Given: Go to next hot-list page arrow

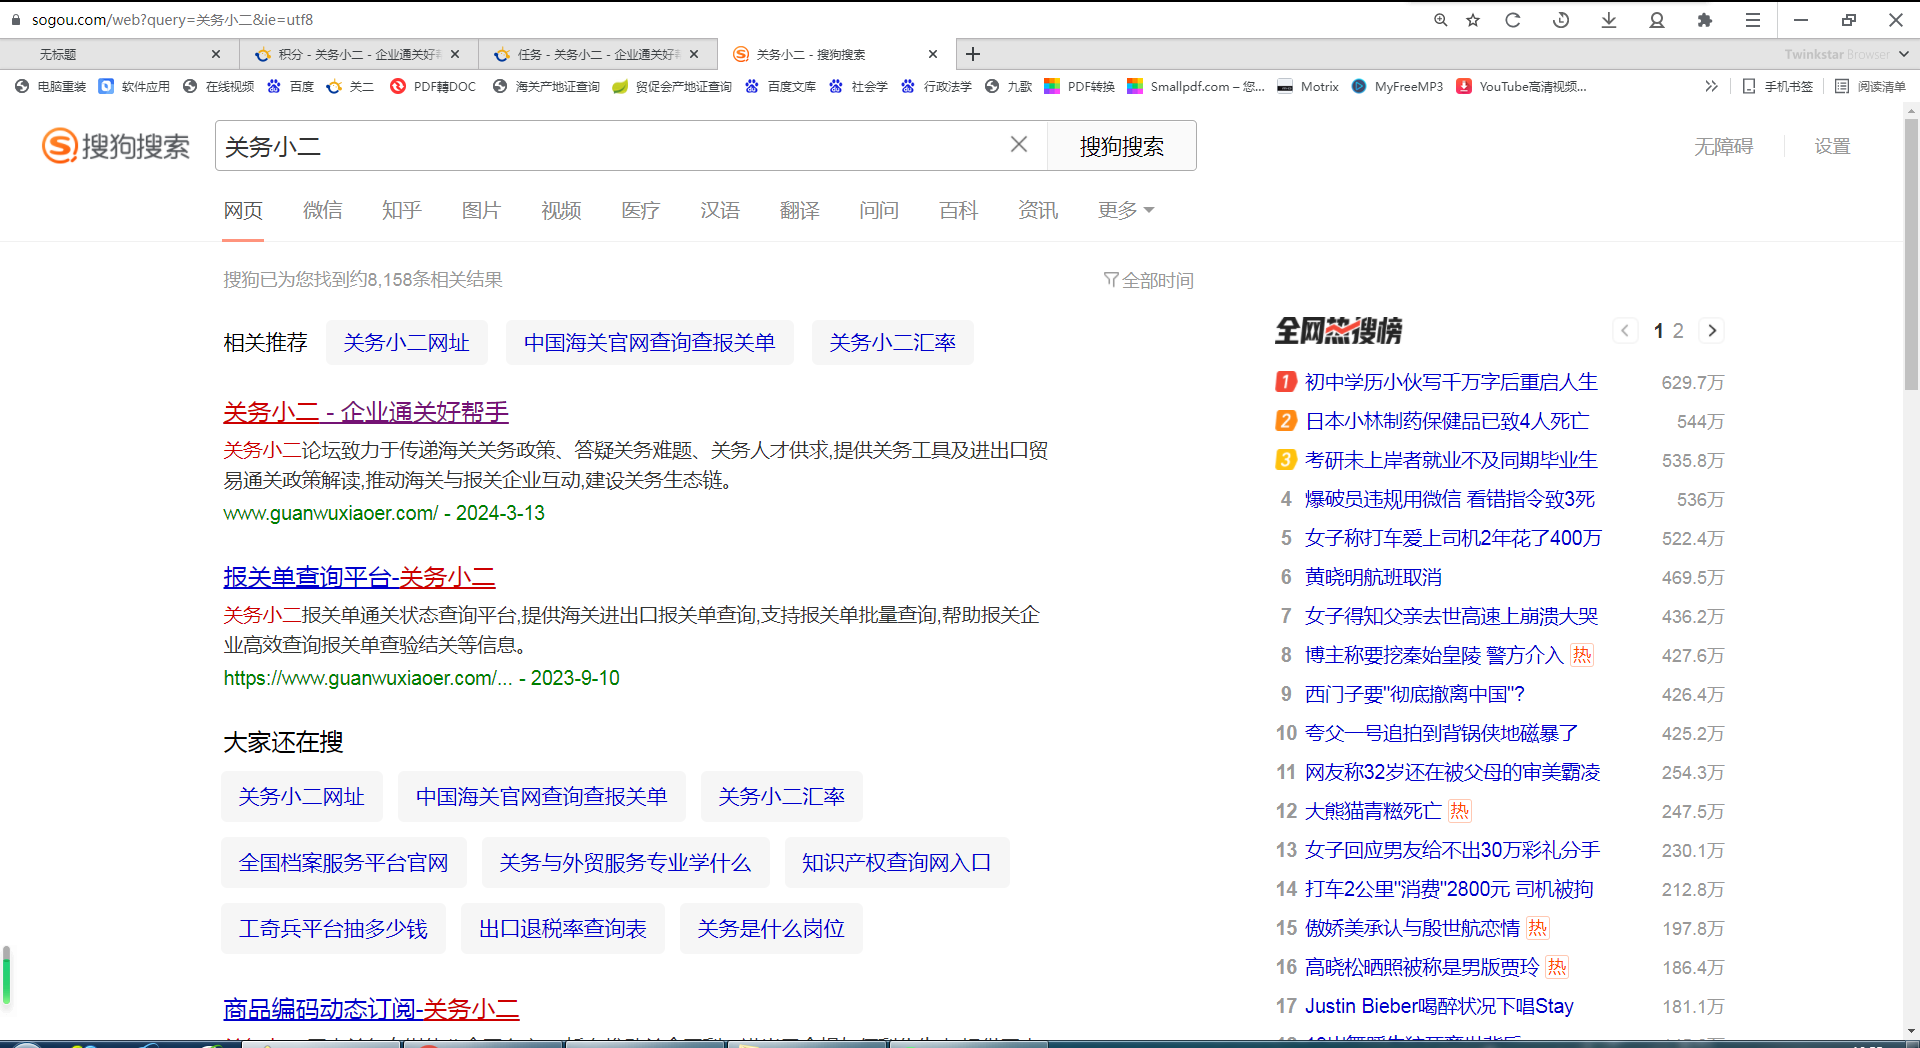Looking at the screenshot, I should (1712, 330).
